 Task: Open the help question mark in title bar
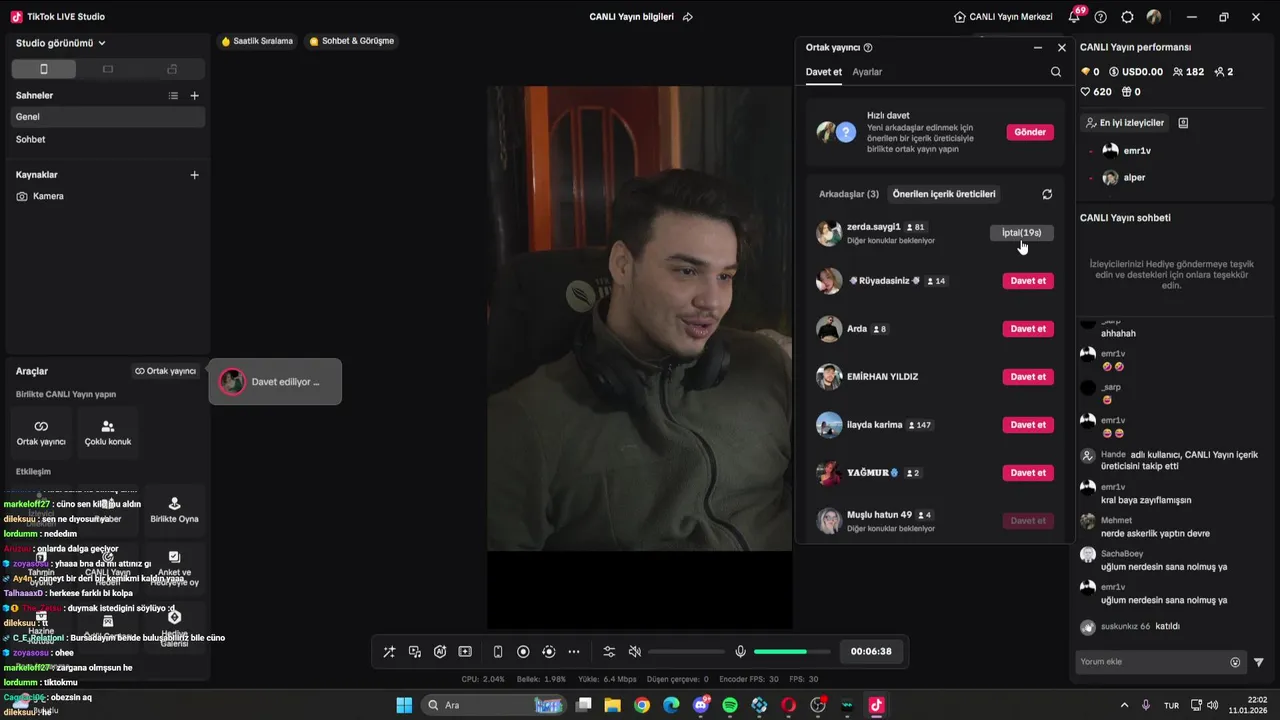tap(1101, 17)
